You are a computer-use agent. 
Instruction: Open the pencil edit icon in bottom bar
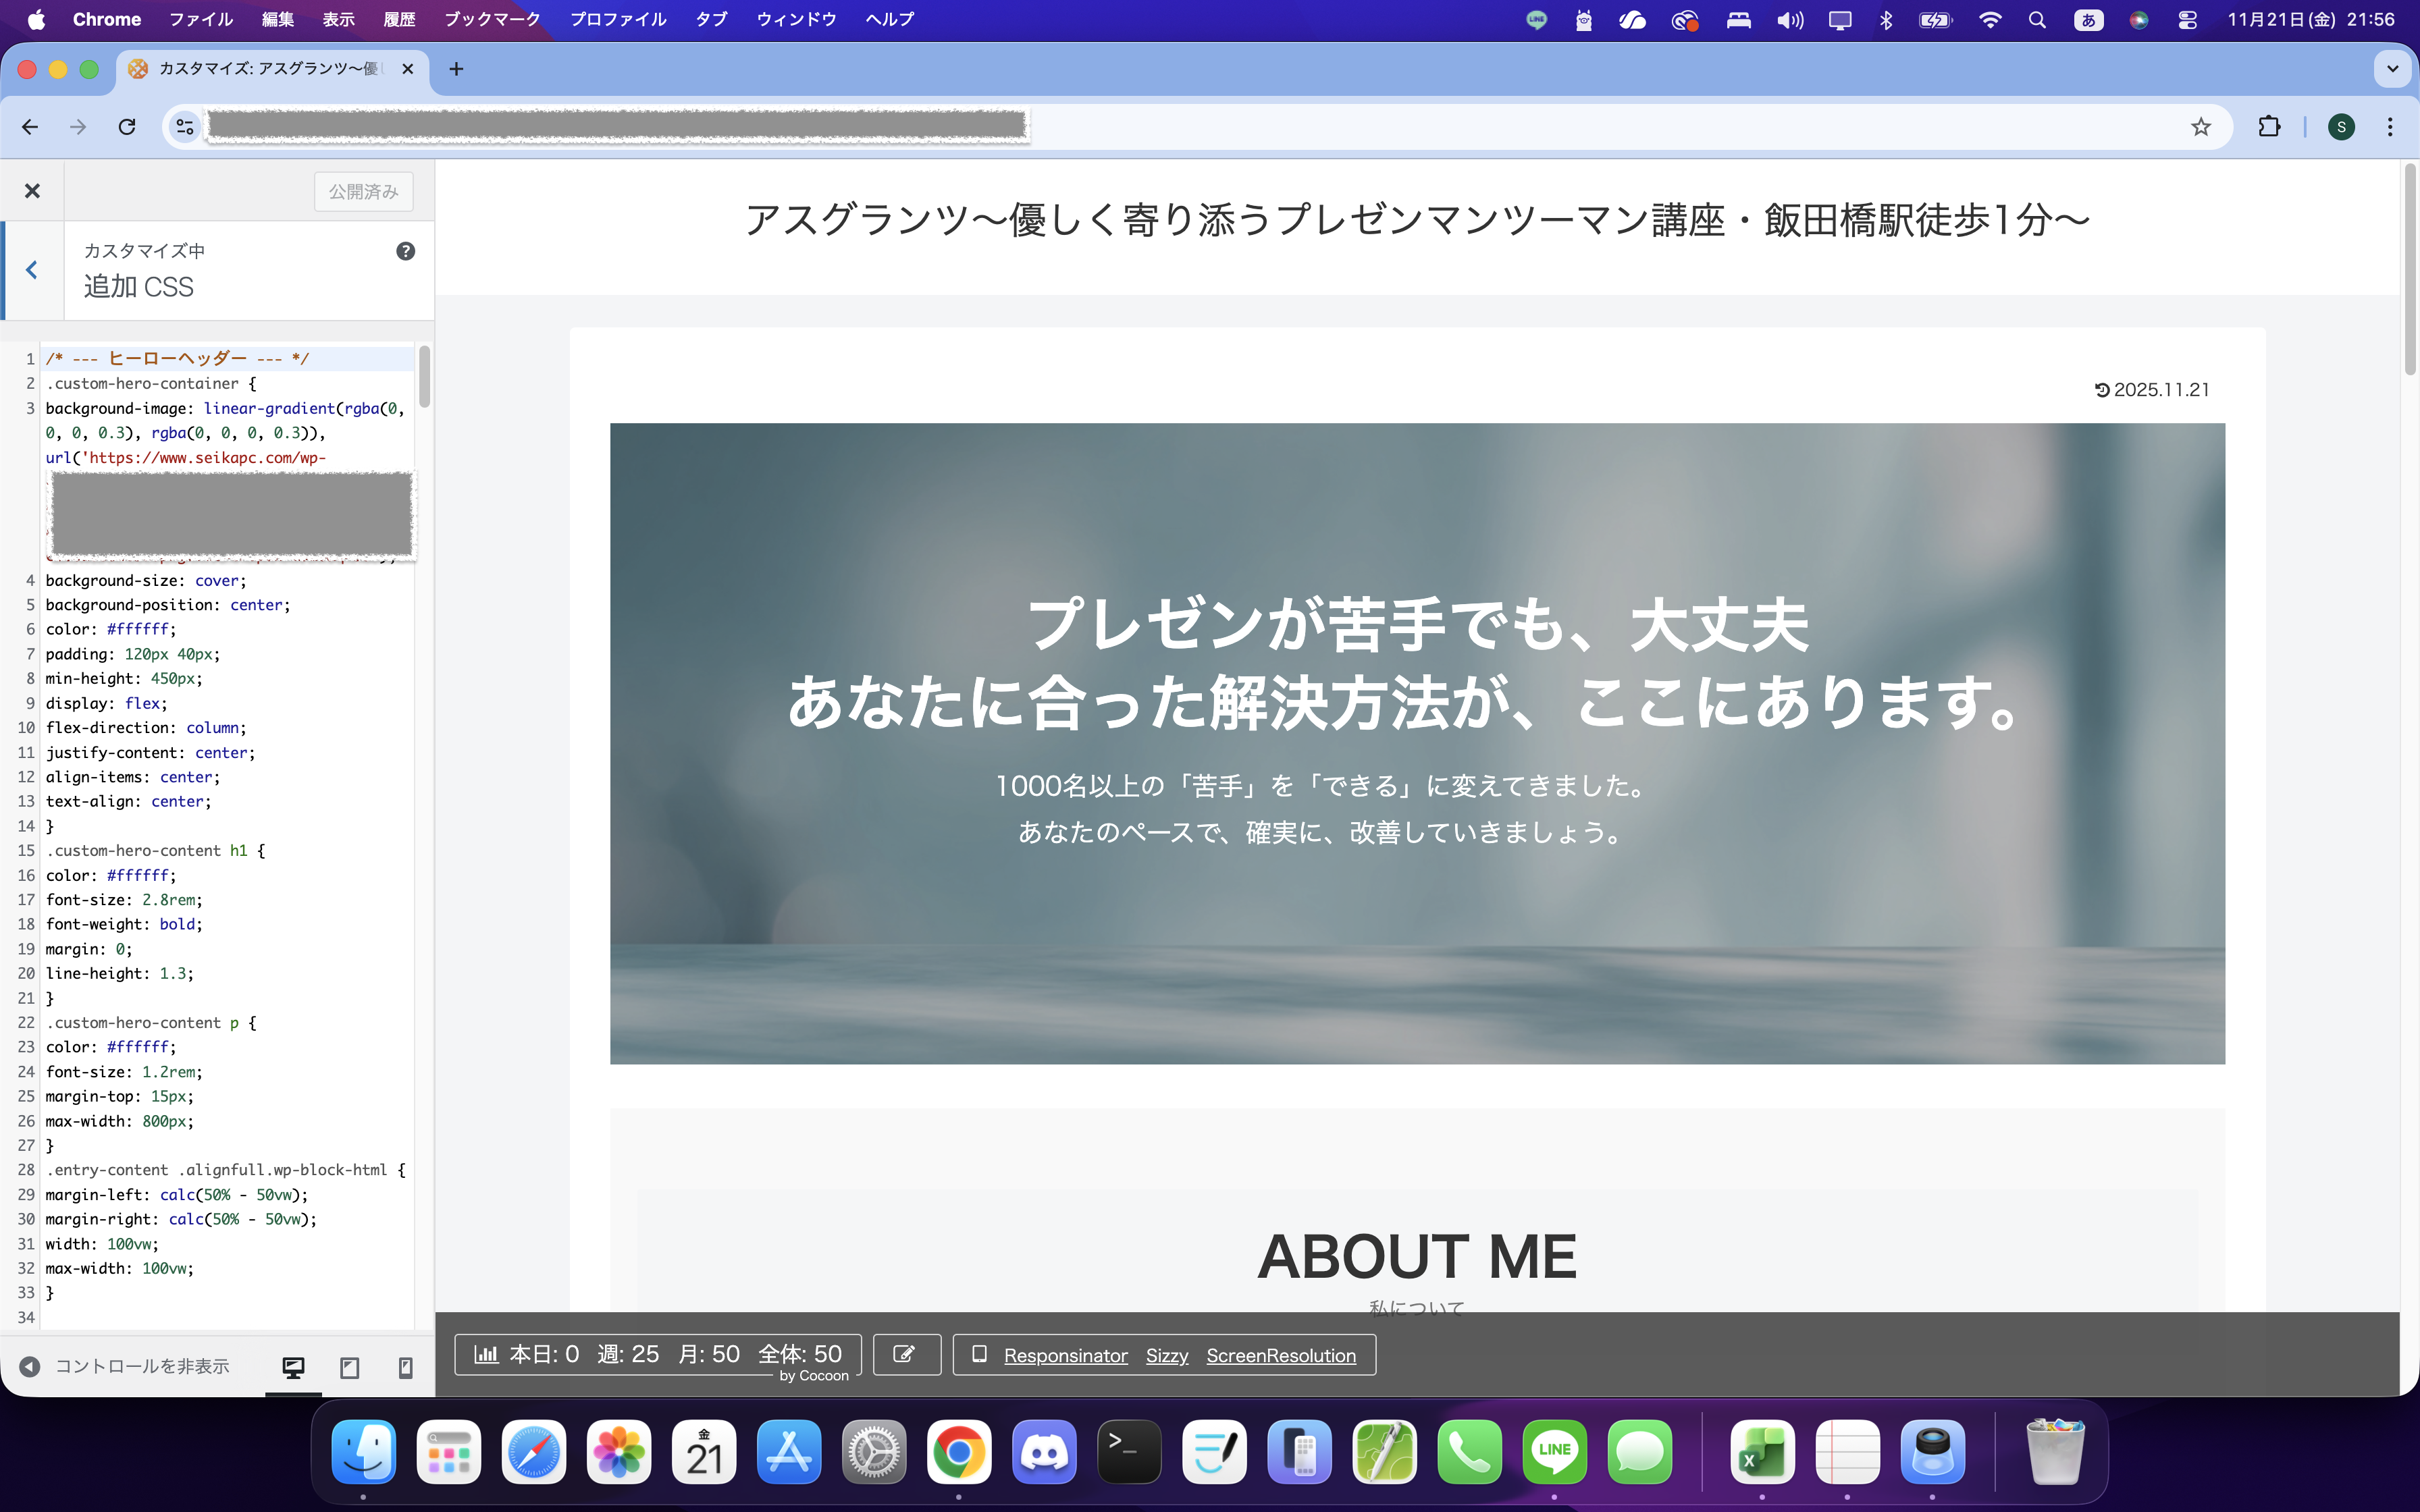906,1355
